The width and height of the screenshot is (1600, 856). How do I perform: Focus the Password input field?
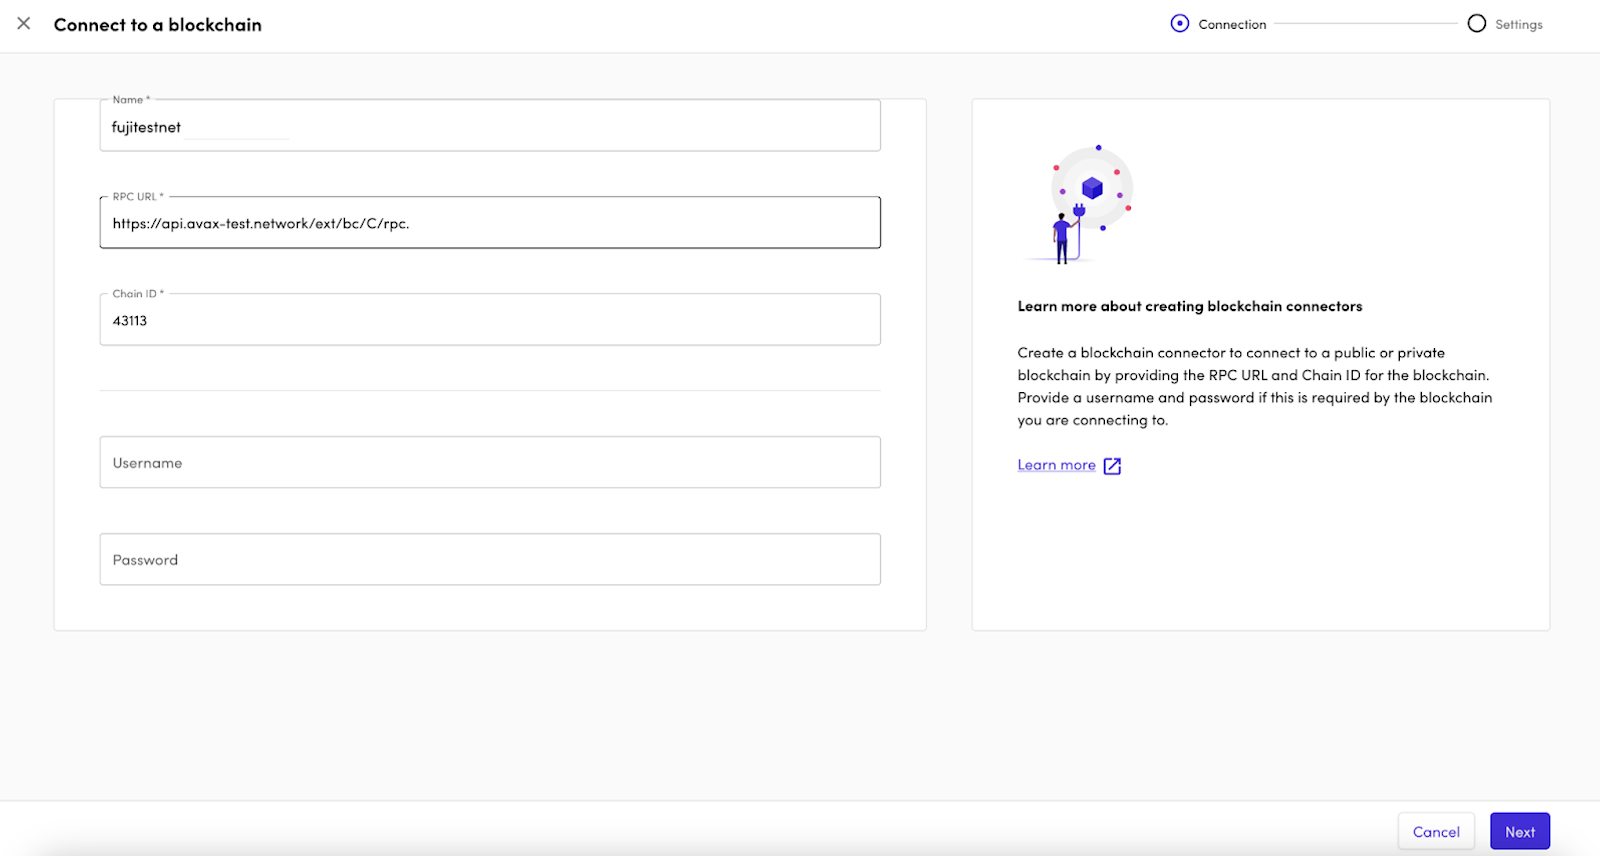[x=490, y=560]
